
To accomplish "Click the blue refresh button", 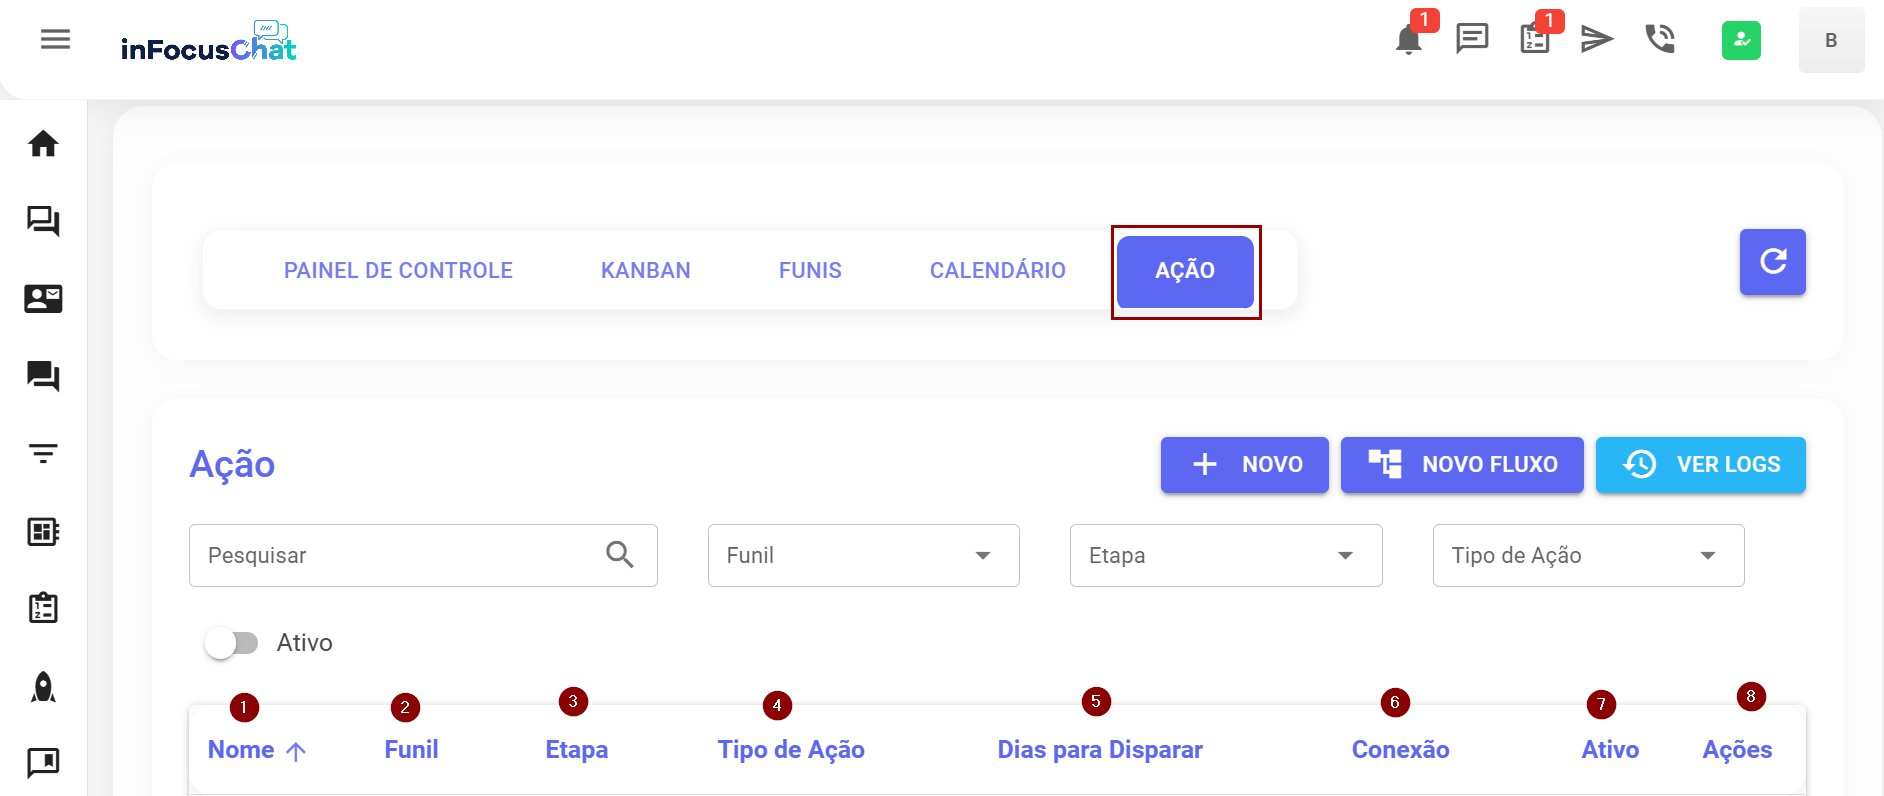I will click(x=1772, y=262).
